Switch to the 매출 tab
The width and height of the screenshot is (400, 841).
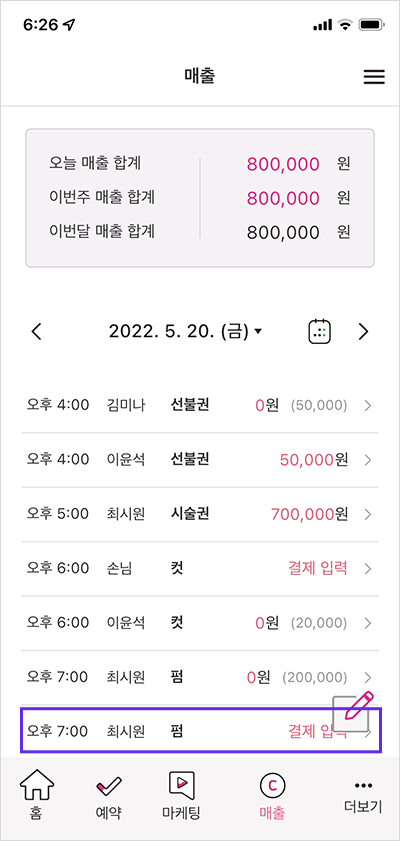click(x=272, y=796)
